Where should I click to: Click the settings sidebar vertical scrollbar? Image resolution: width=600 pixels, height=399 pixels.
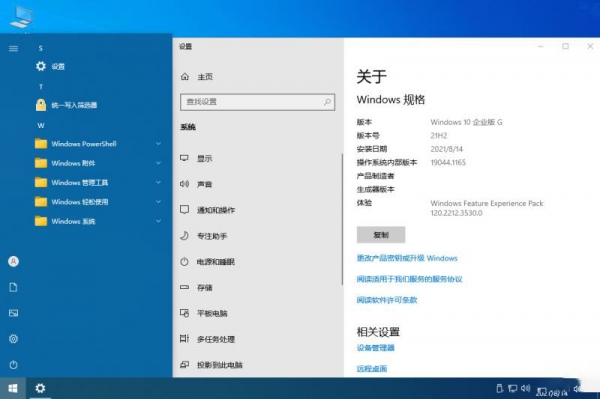pyautogui.click(x=342, y=219)
